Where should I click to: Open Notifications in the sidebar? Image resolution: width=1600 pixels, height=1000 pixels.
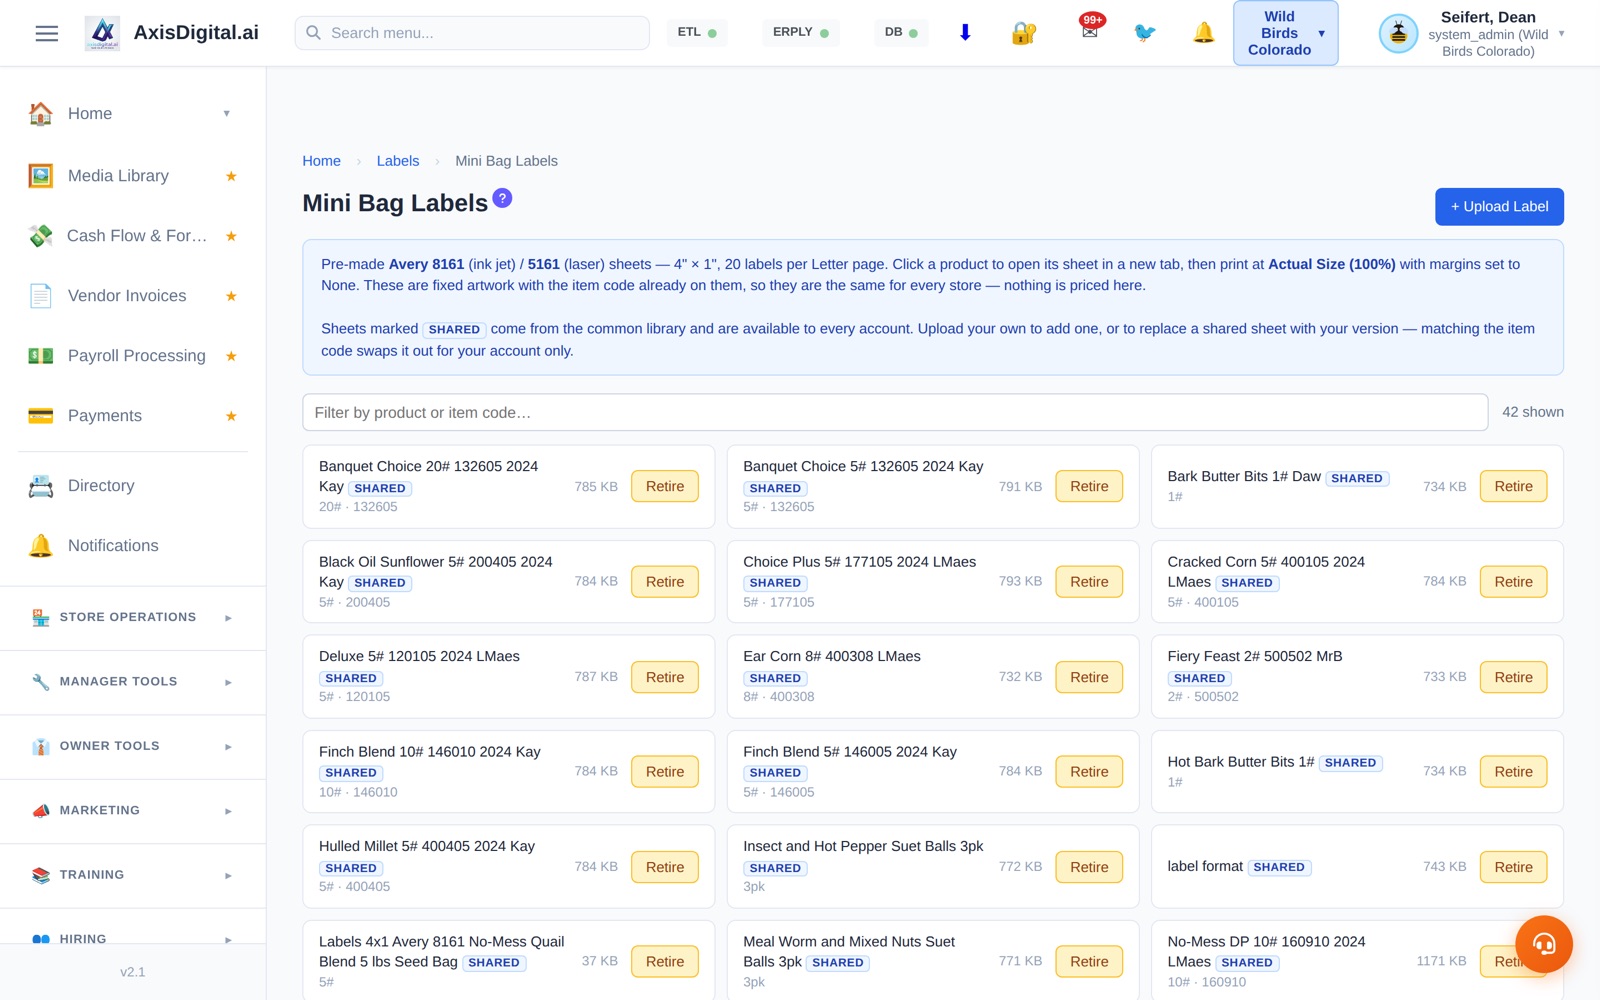[x=113, y=546]
